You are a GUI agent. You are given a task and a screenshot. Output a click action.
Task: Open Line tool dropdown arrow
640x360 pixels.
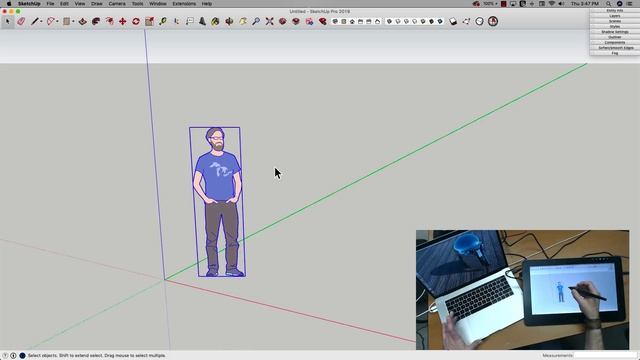point(41,22)
